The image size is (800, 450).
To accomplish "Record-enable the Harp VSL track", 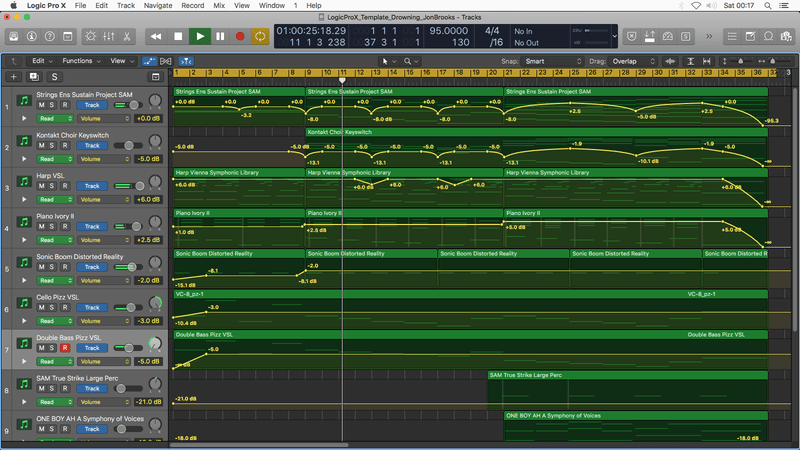I will 65,186.
